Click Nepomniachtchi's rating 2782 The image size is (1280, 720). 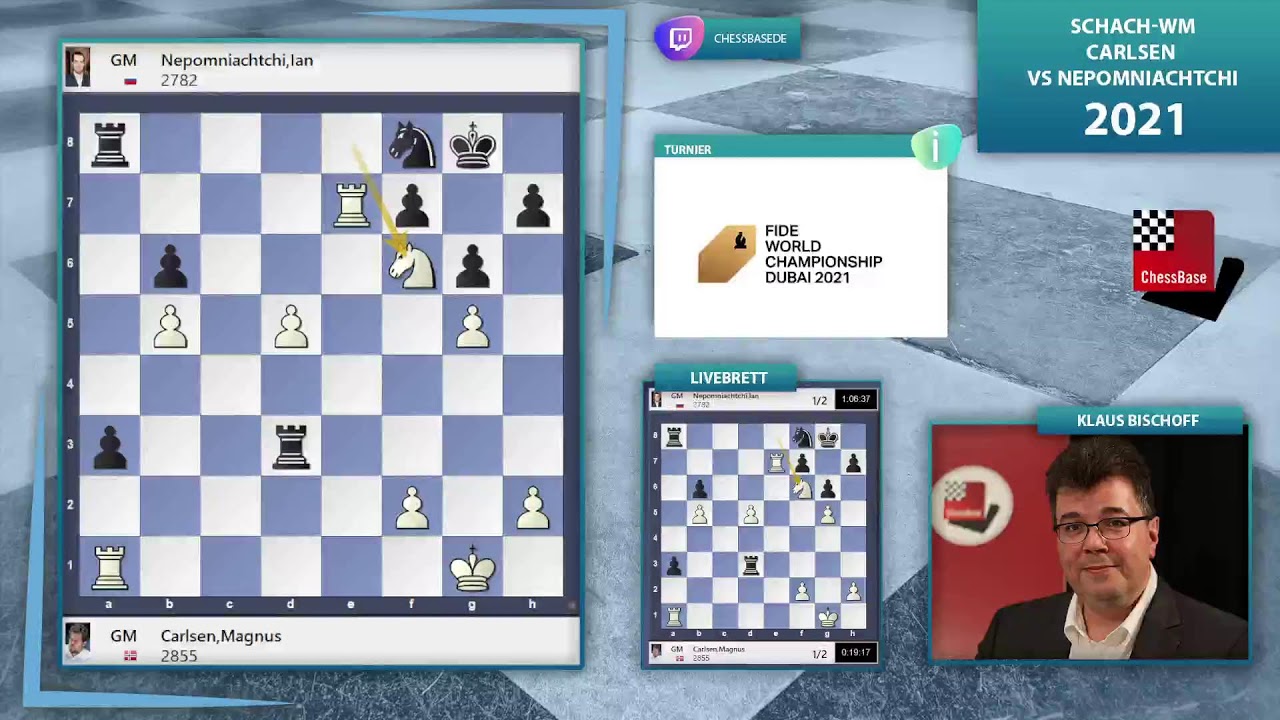(x=179, y=80)
